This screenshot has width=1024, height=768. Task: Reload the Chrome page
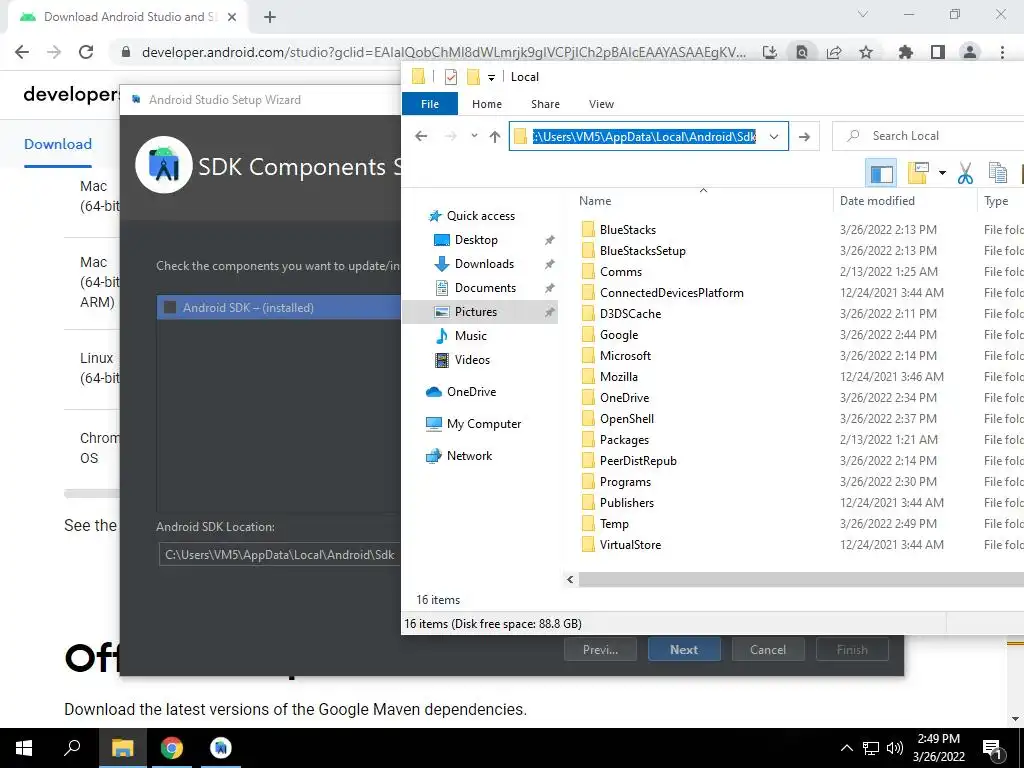click(x=86, y=52)
